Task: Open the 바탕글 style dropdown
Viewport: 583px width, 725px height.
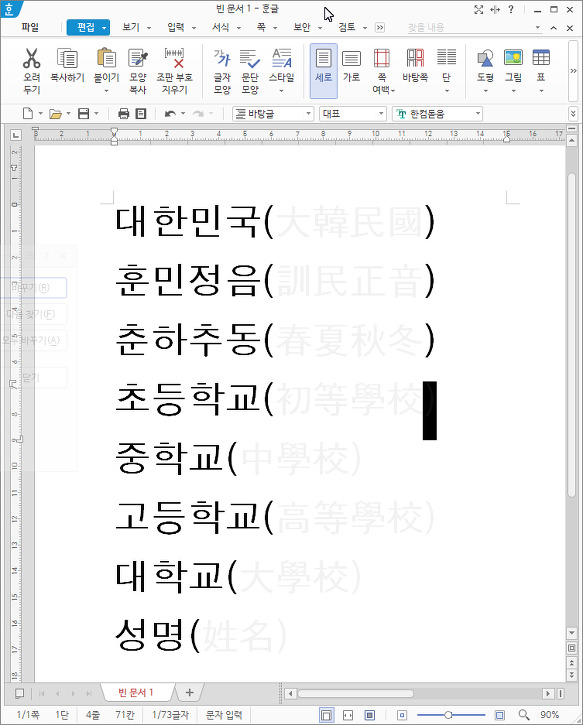Action: point(308,113)
